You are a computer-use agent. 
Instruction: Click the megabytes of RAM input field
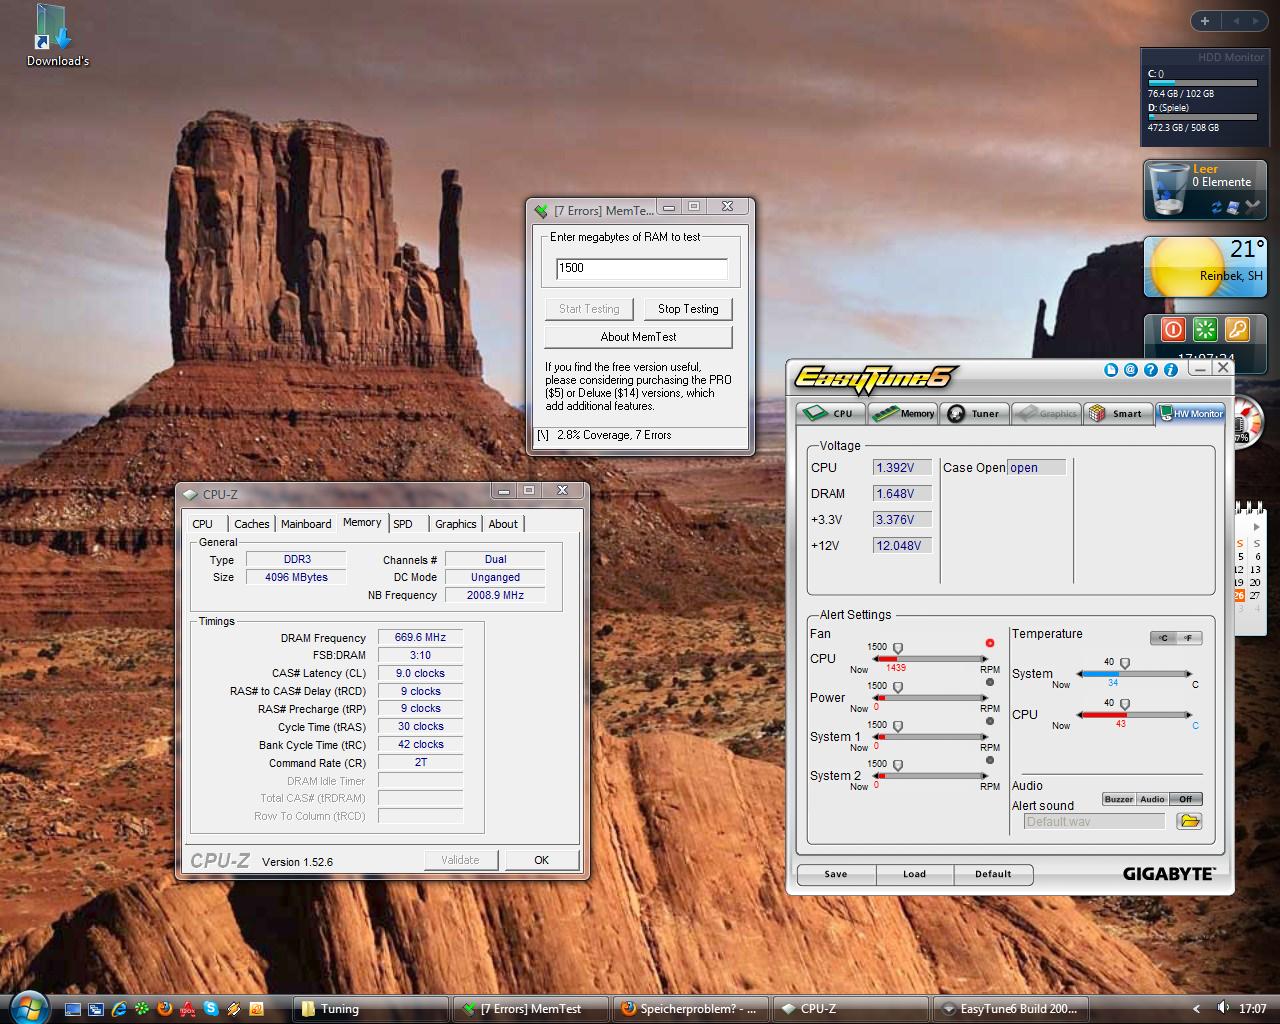[642, 268]
